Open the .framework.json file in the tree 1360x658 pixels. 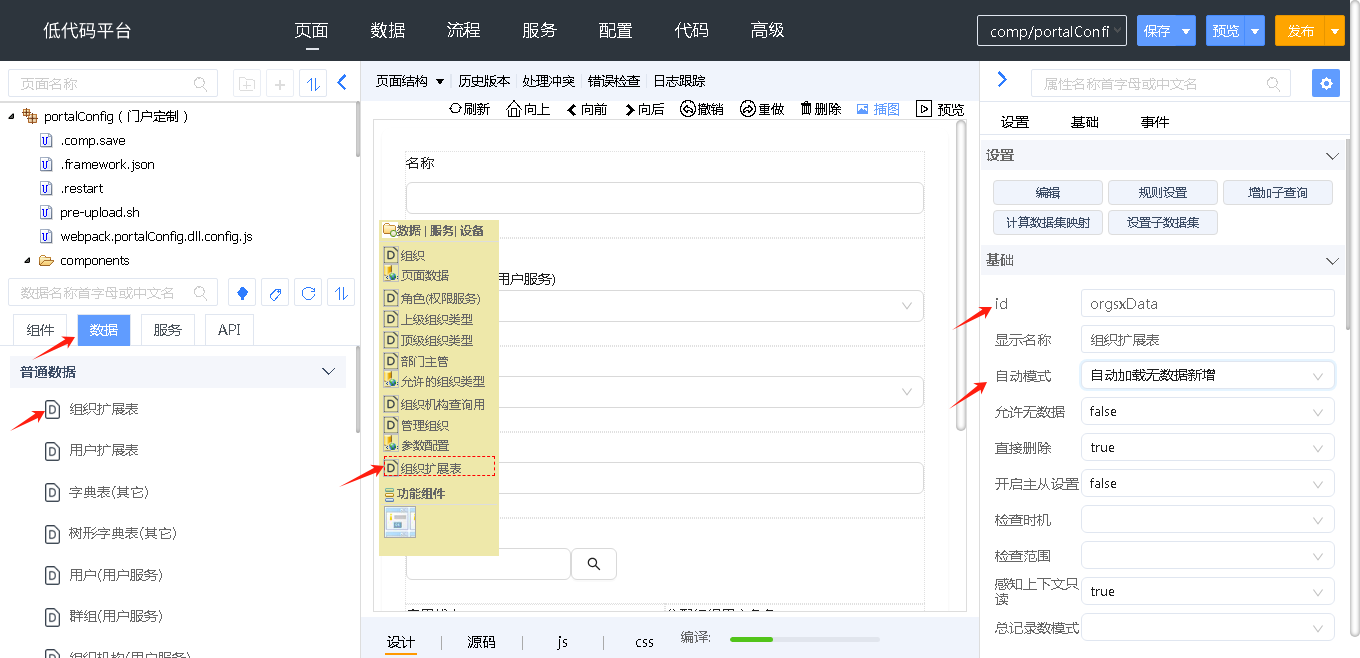pos(107,164)
